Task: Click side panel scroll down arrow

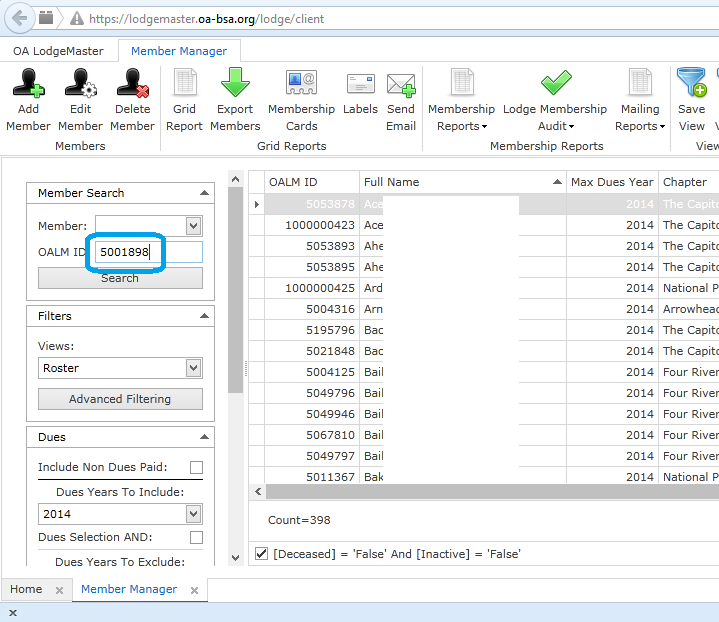Action: [x=236, y=558]
